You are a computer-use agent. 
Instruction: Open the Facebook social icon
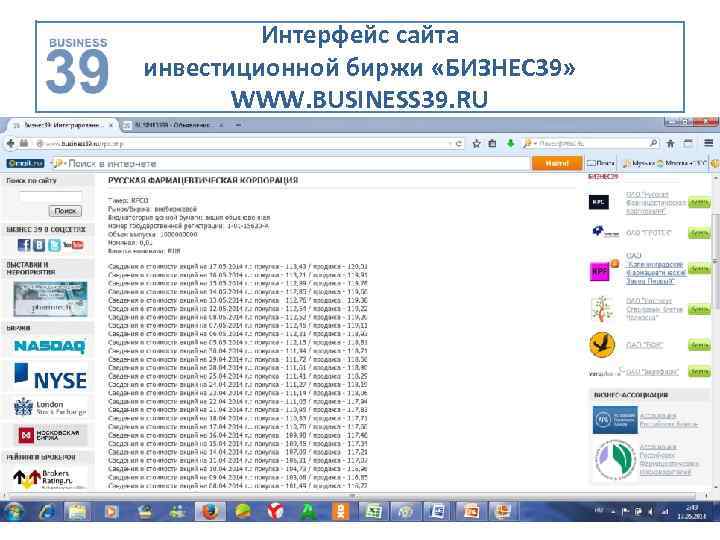pyautogui.click(x=24, y=245)
